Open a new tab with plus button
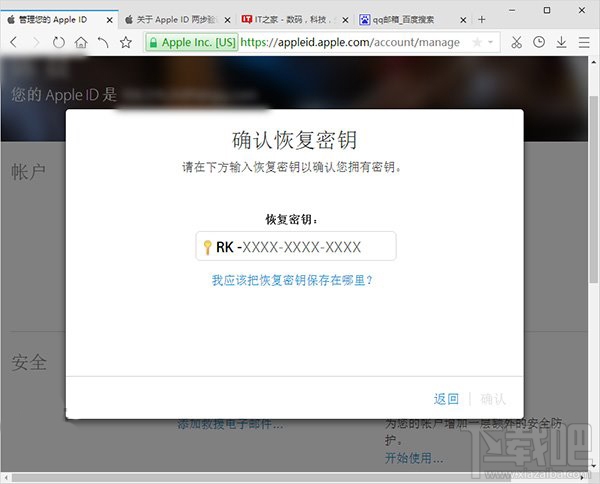Viewport: 600px width, 484px height. click(482, 20)
